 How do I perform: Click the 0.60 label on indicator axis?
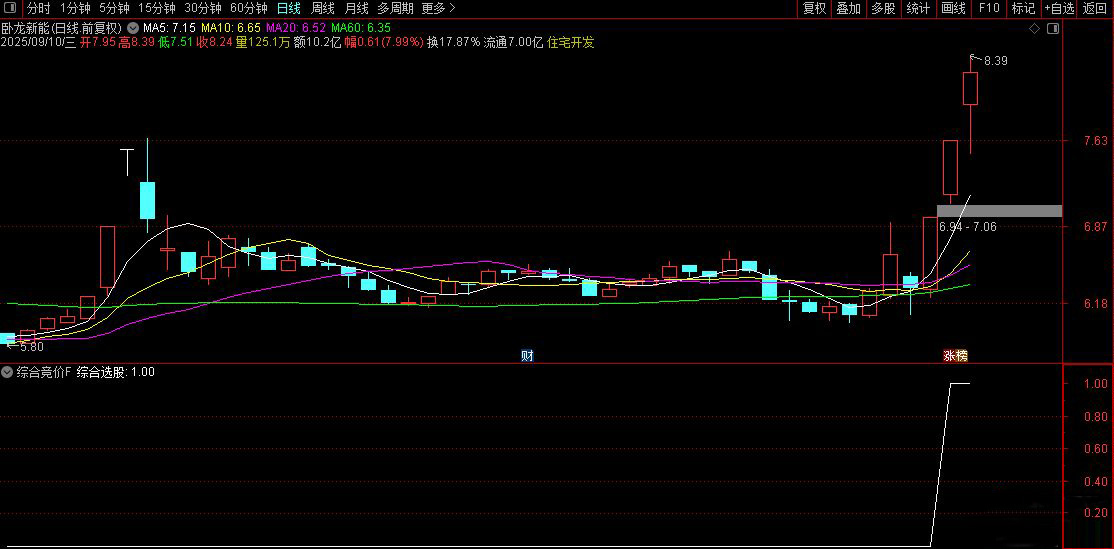(1097, 448)
